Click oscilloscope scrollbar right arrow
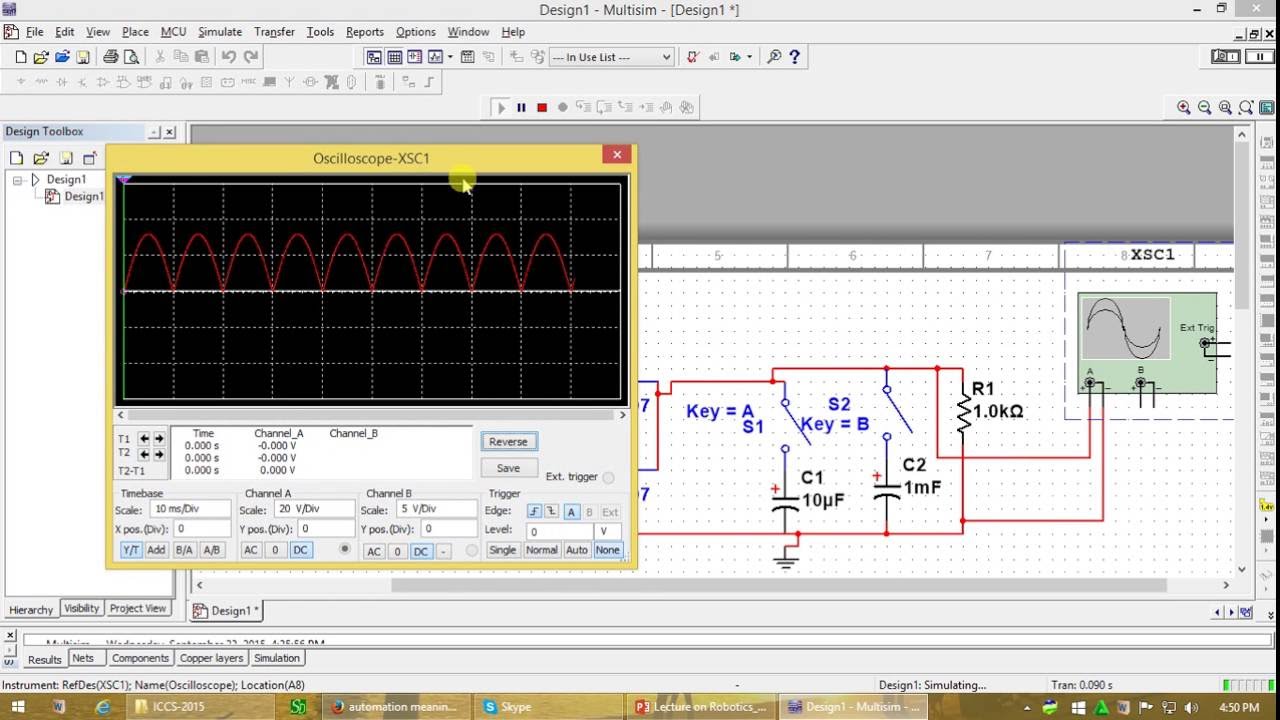The width and height of the screenshot is (1280, 720). [622, 415]
